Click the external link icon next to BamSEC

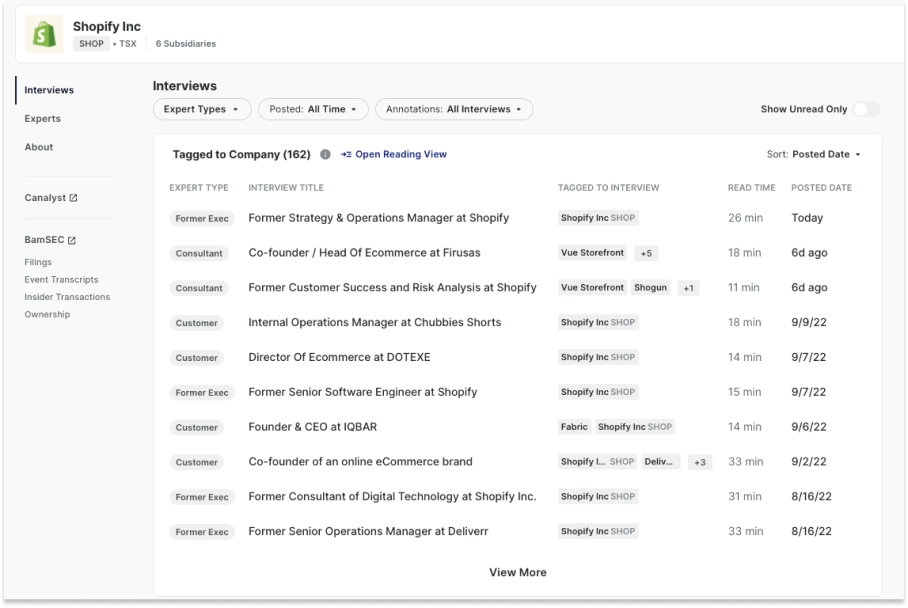click(72, 240)
